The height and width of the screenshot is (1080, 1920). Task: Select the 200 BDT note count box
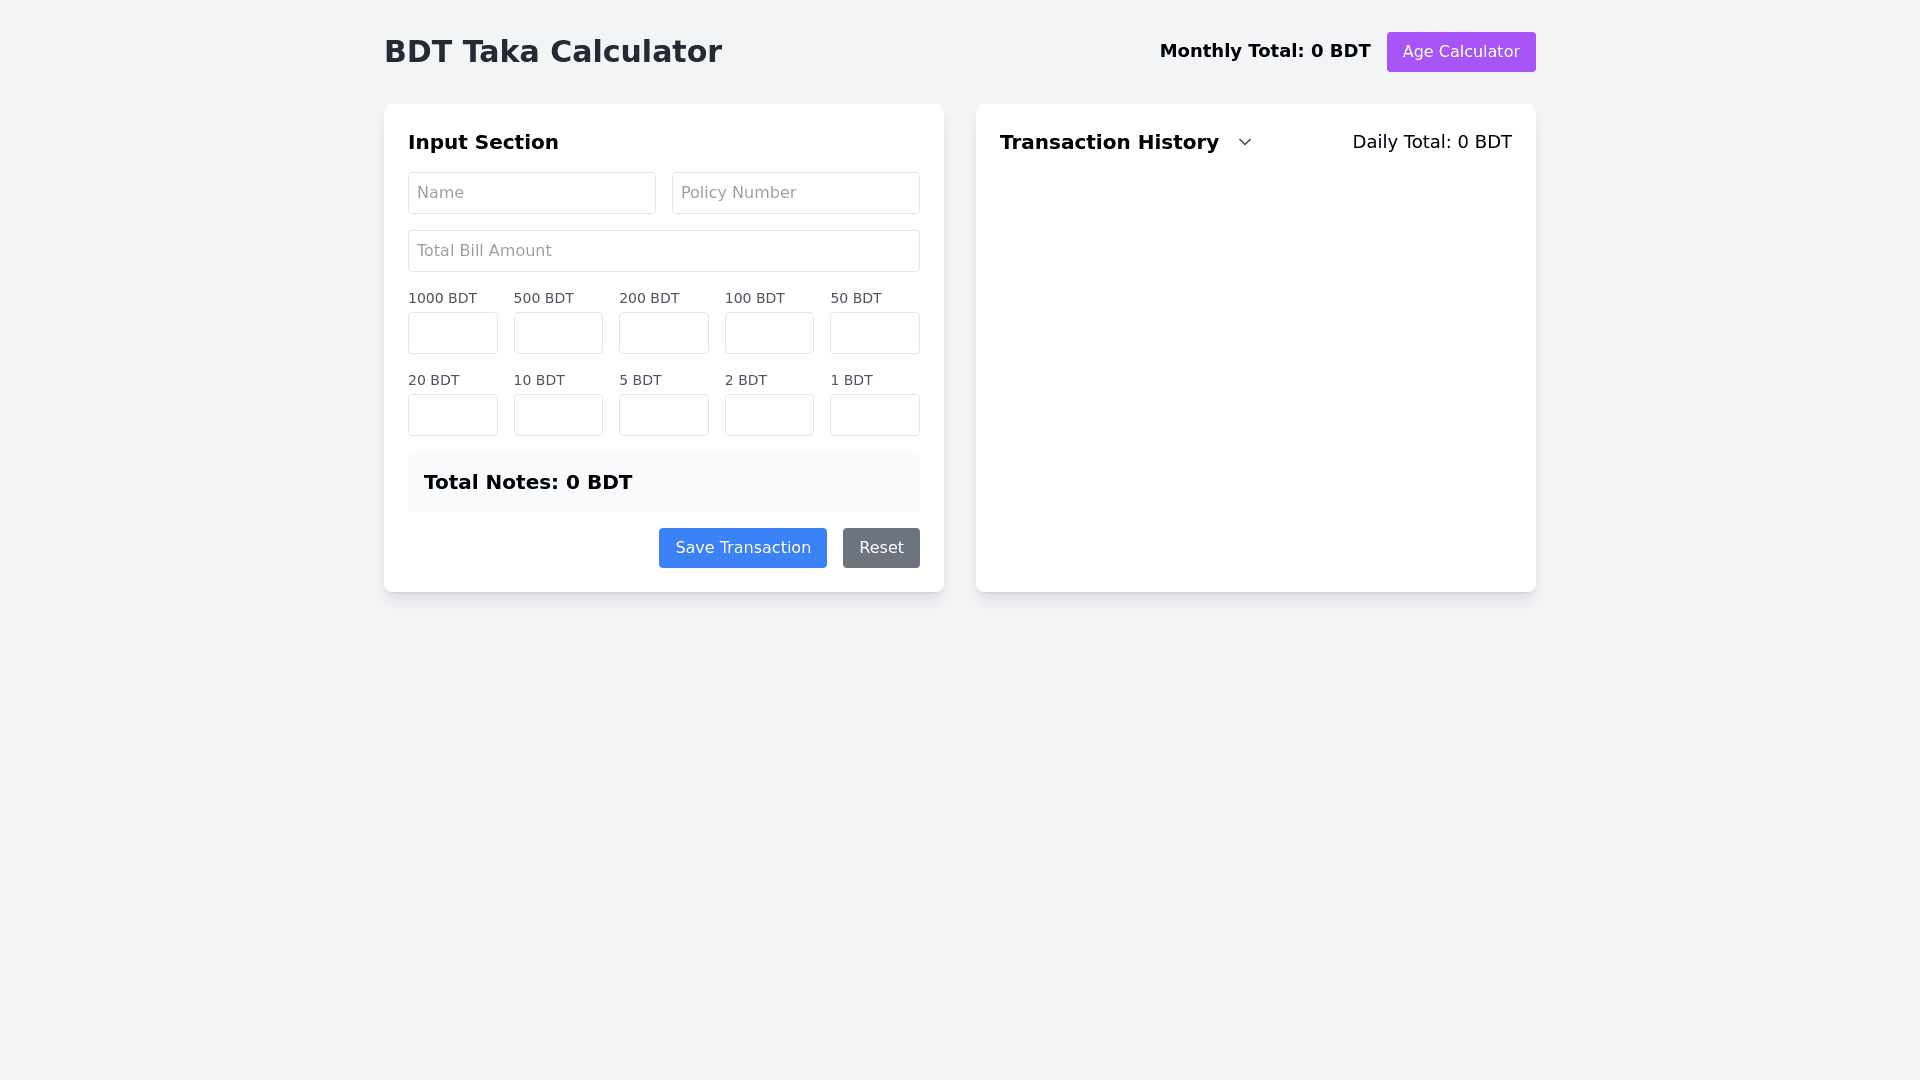pyautogui.click(x=663, y=333)
